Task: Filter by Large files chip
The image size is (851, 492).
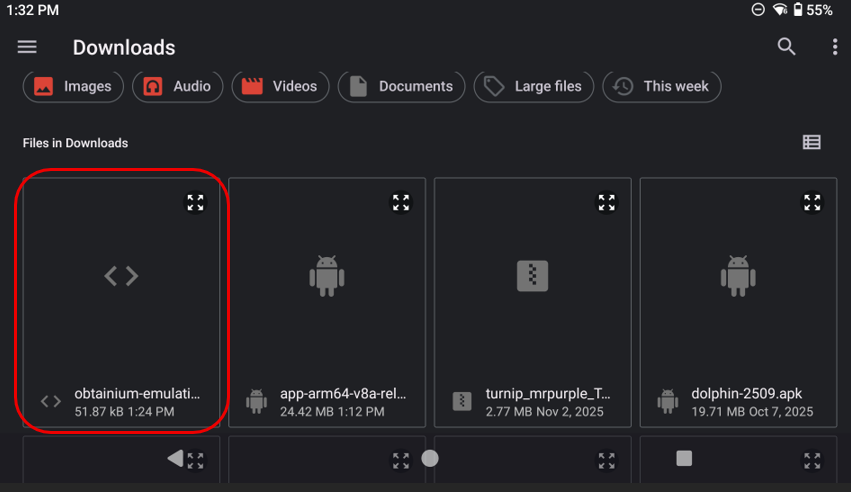Action: (534, 86)
